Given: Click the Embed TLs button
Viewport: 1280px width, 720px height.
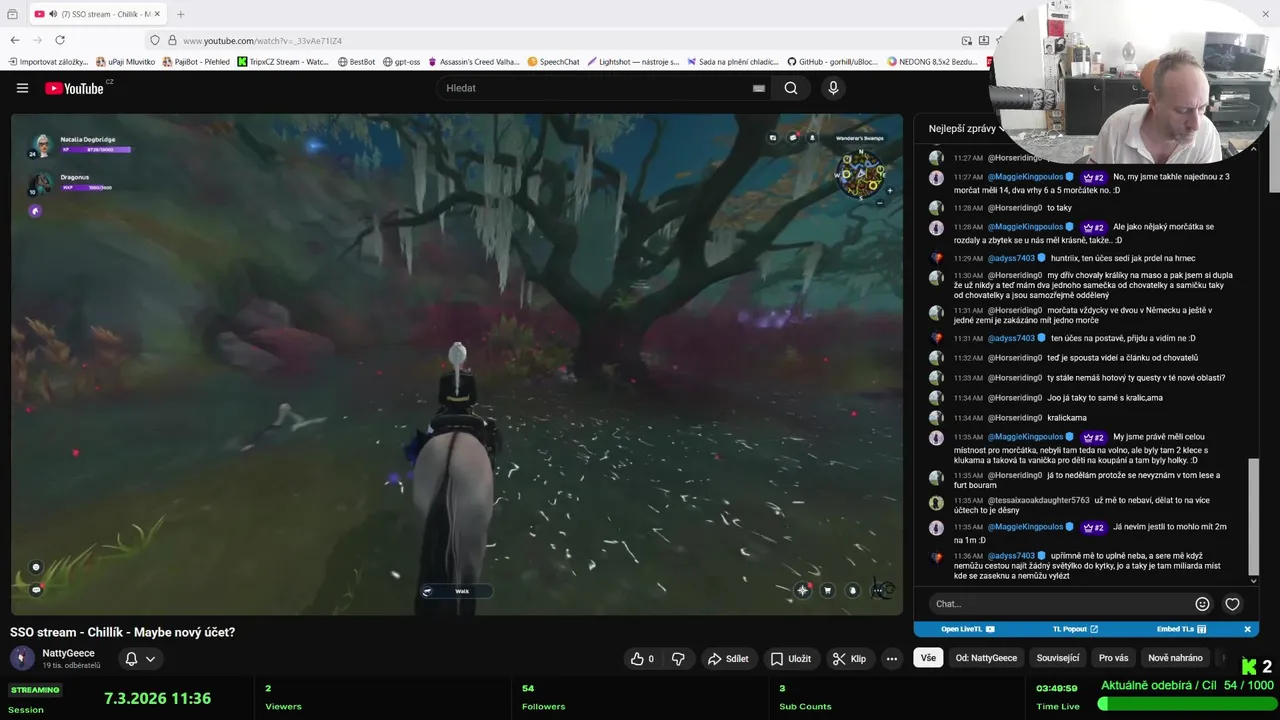Looking at the screenshot, I should [x=1181, y=629].
